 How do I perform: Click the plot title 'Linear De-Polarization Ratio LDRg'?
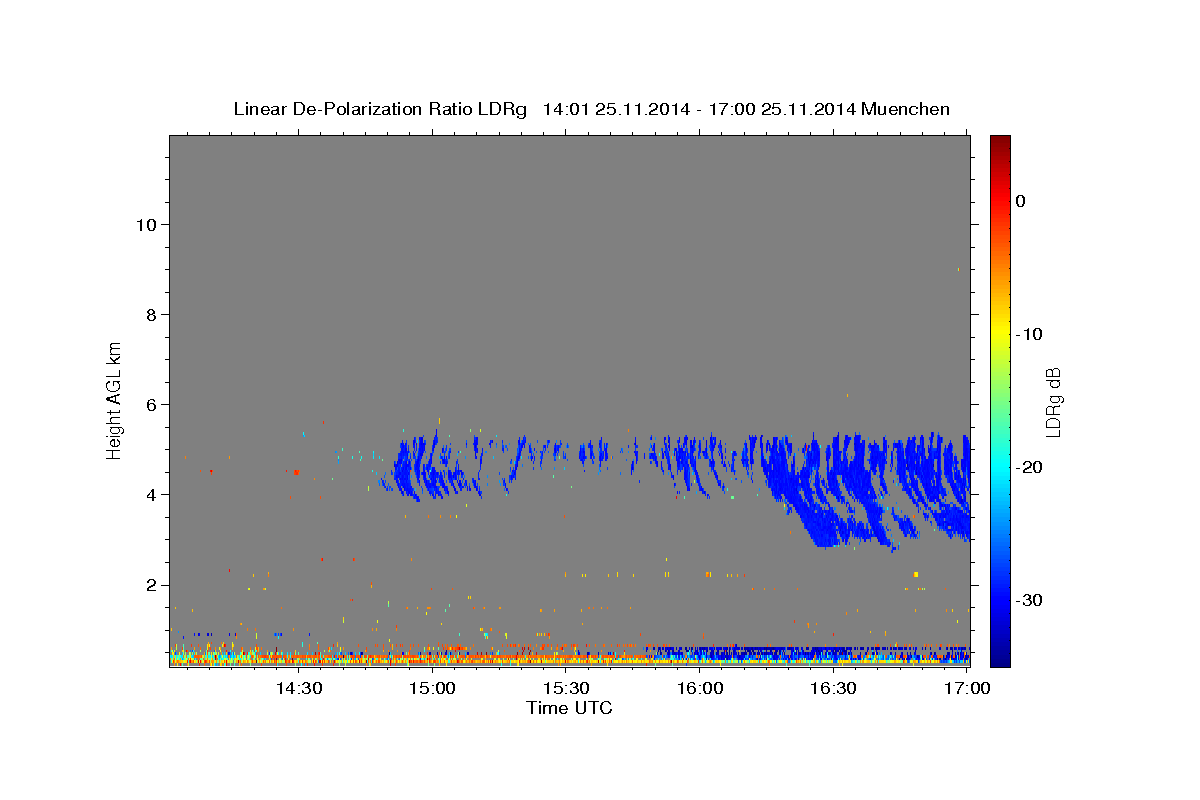pyautogui.click(x=379, y=109)
